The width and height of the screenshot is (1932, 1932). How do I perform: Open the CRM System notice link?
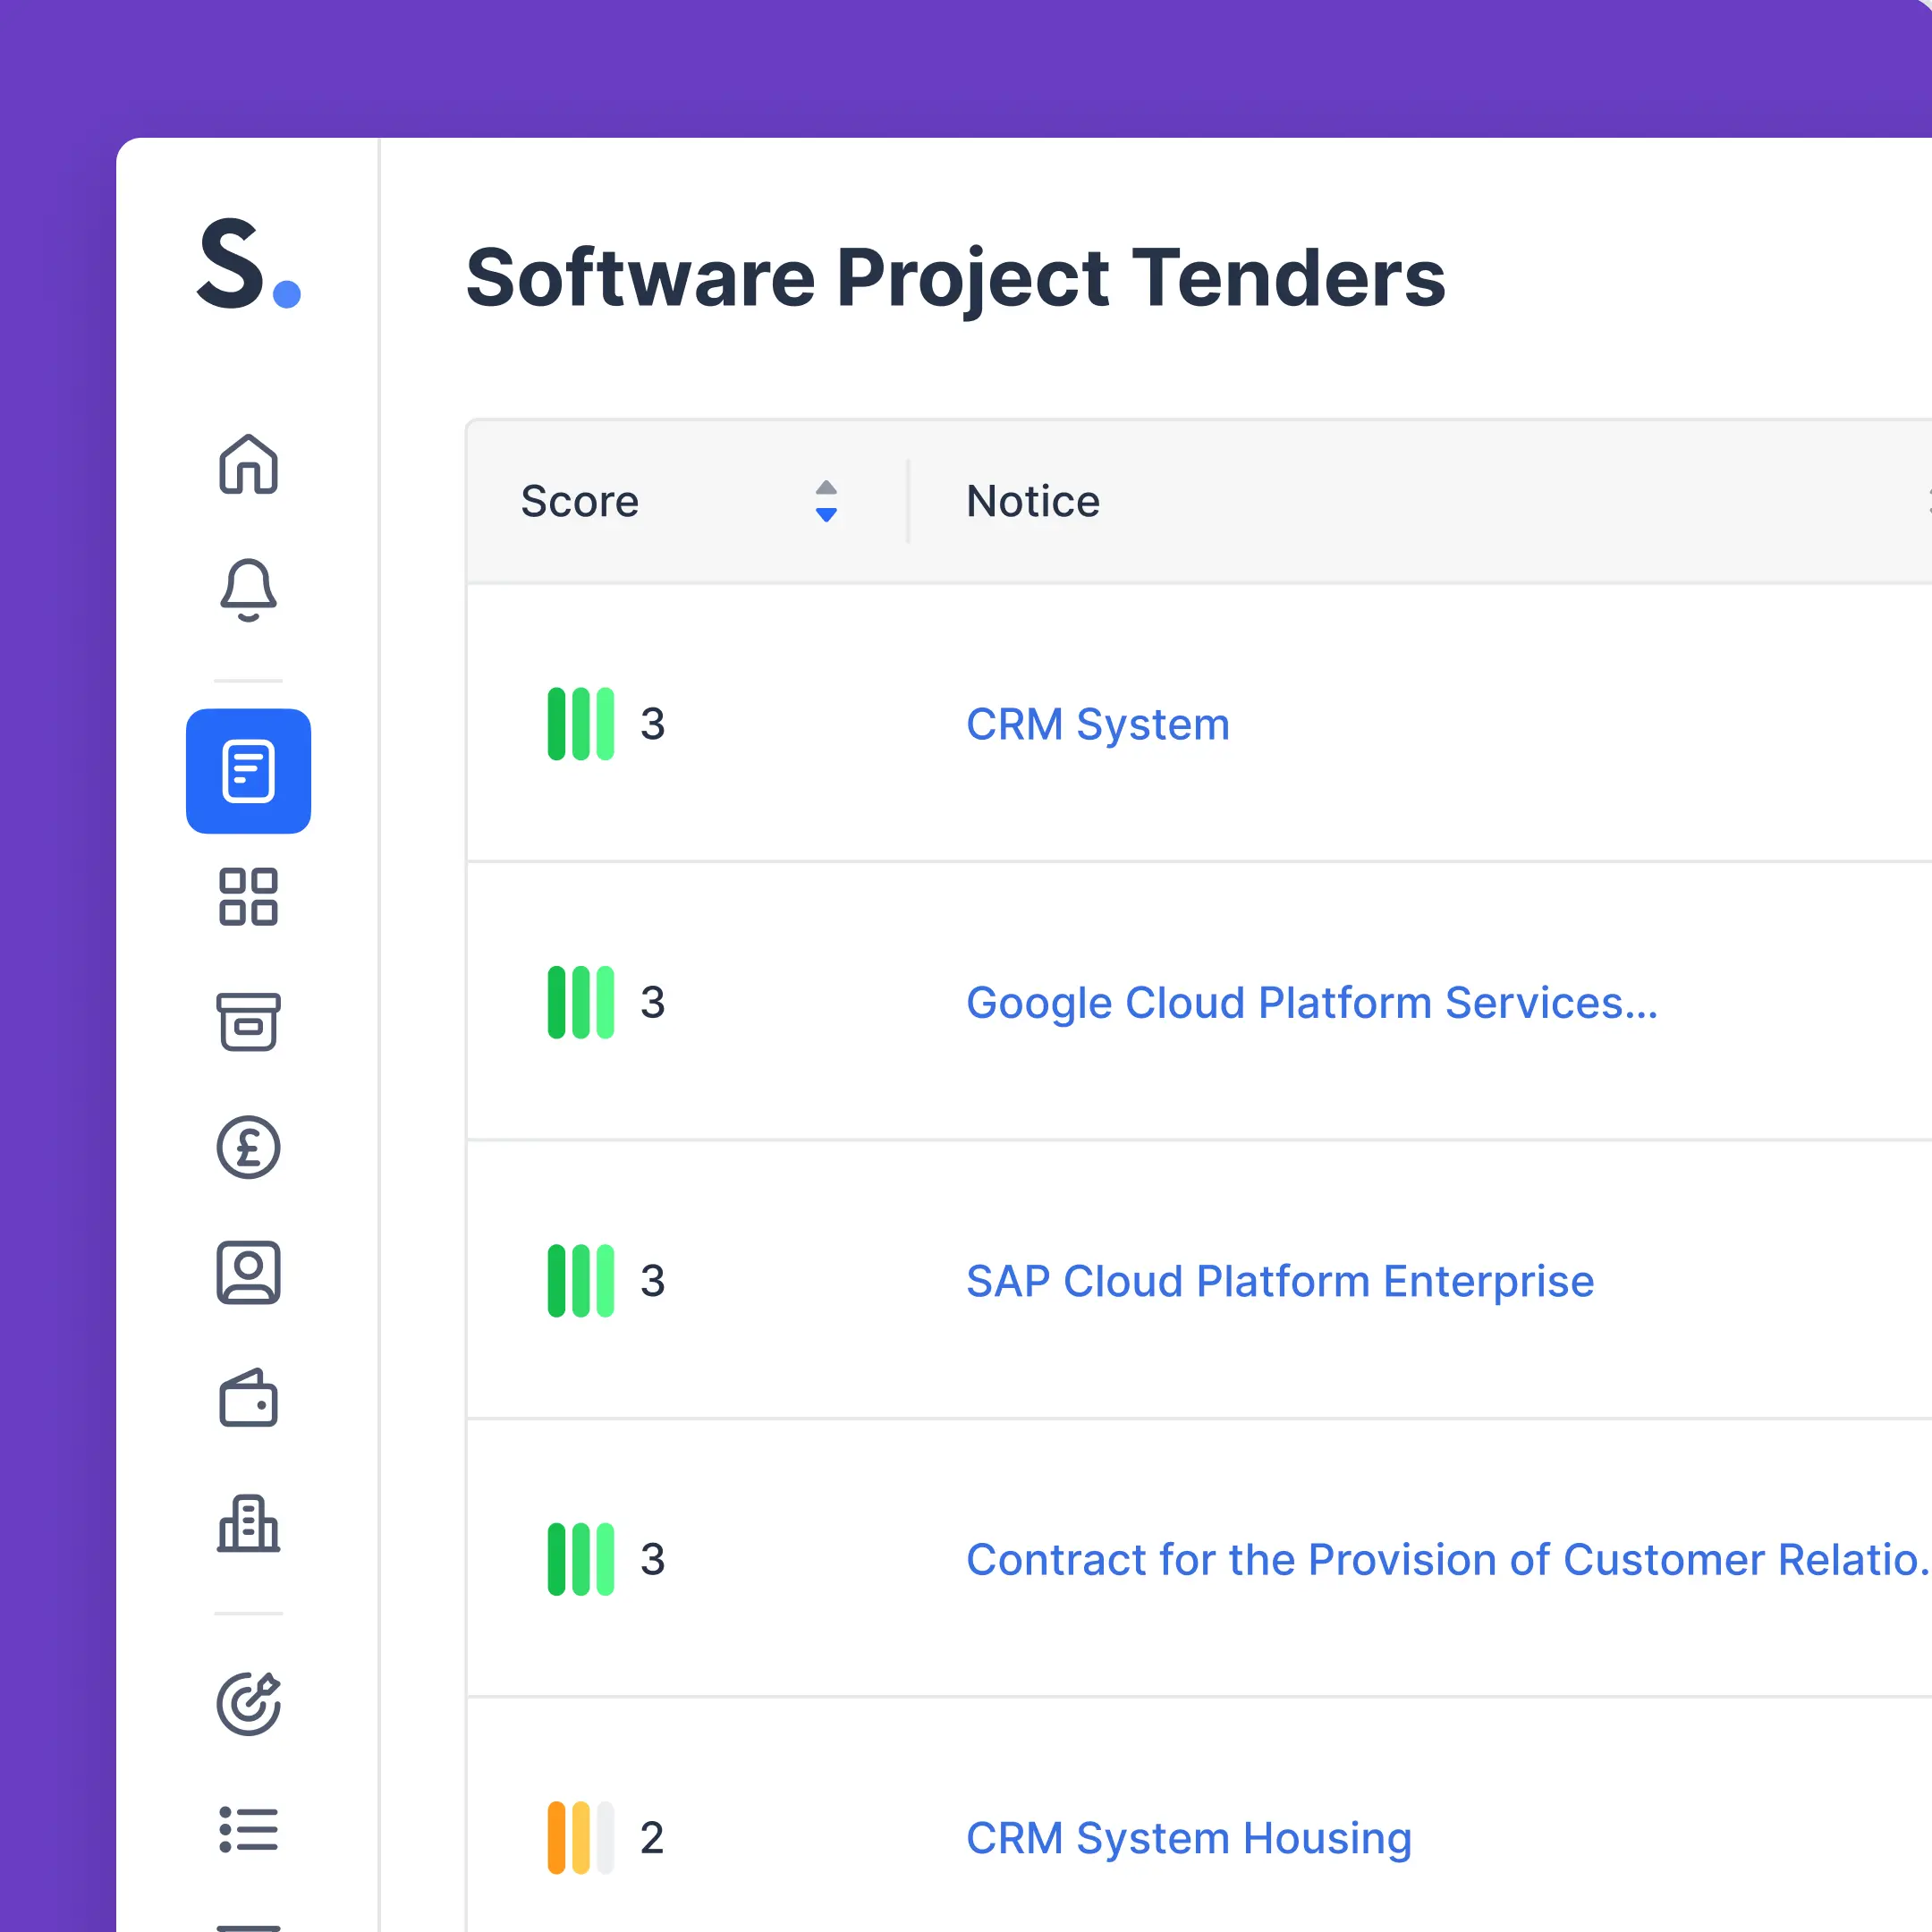point(1098,724)
